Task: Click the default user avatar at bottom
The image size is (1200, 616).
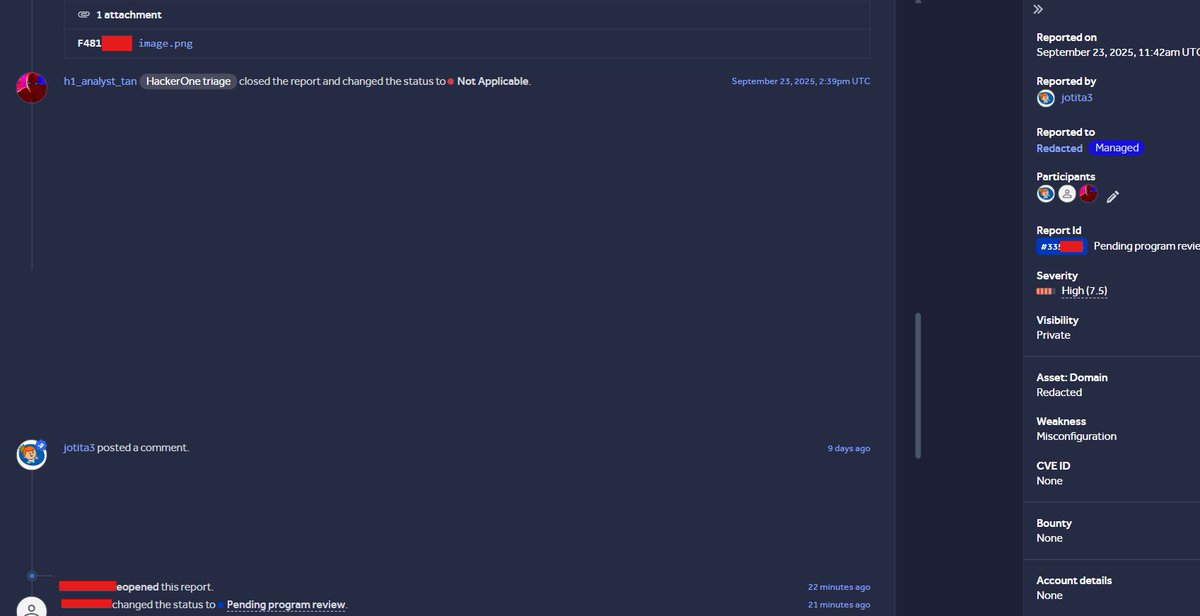Action: 32,608
